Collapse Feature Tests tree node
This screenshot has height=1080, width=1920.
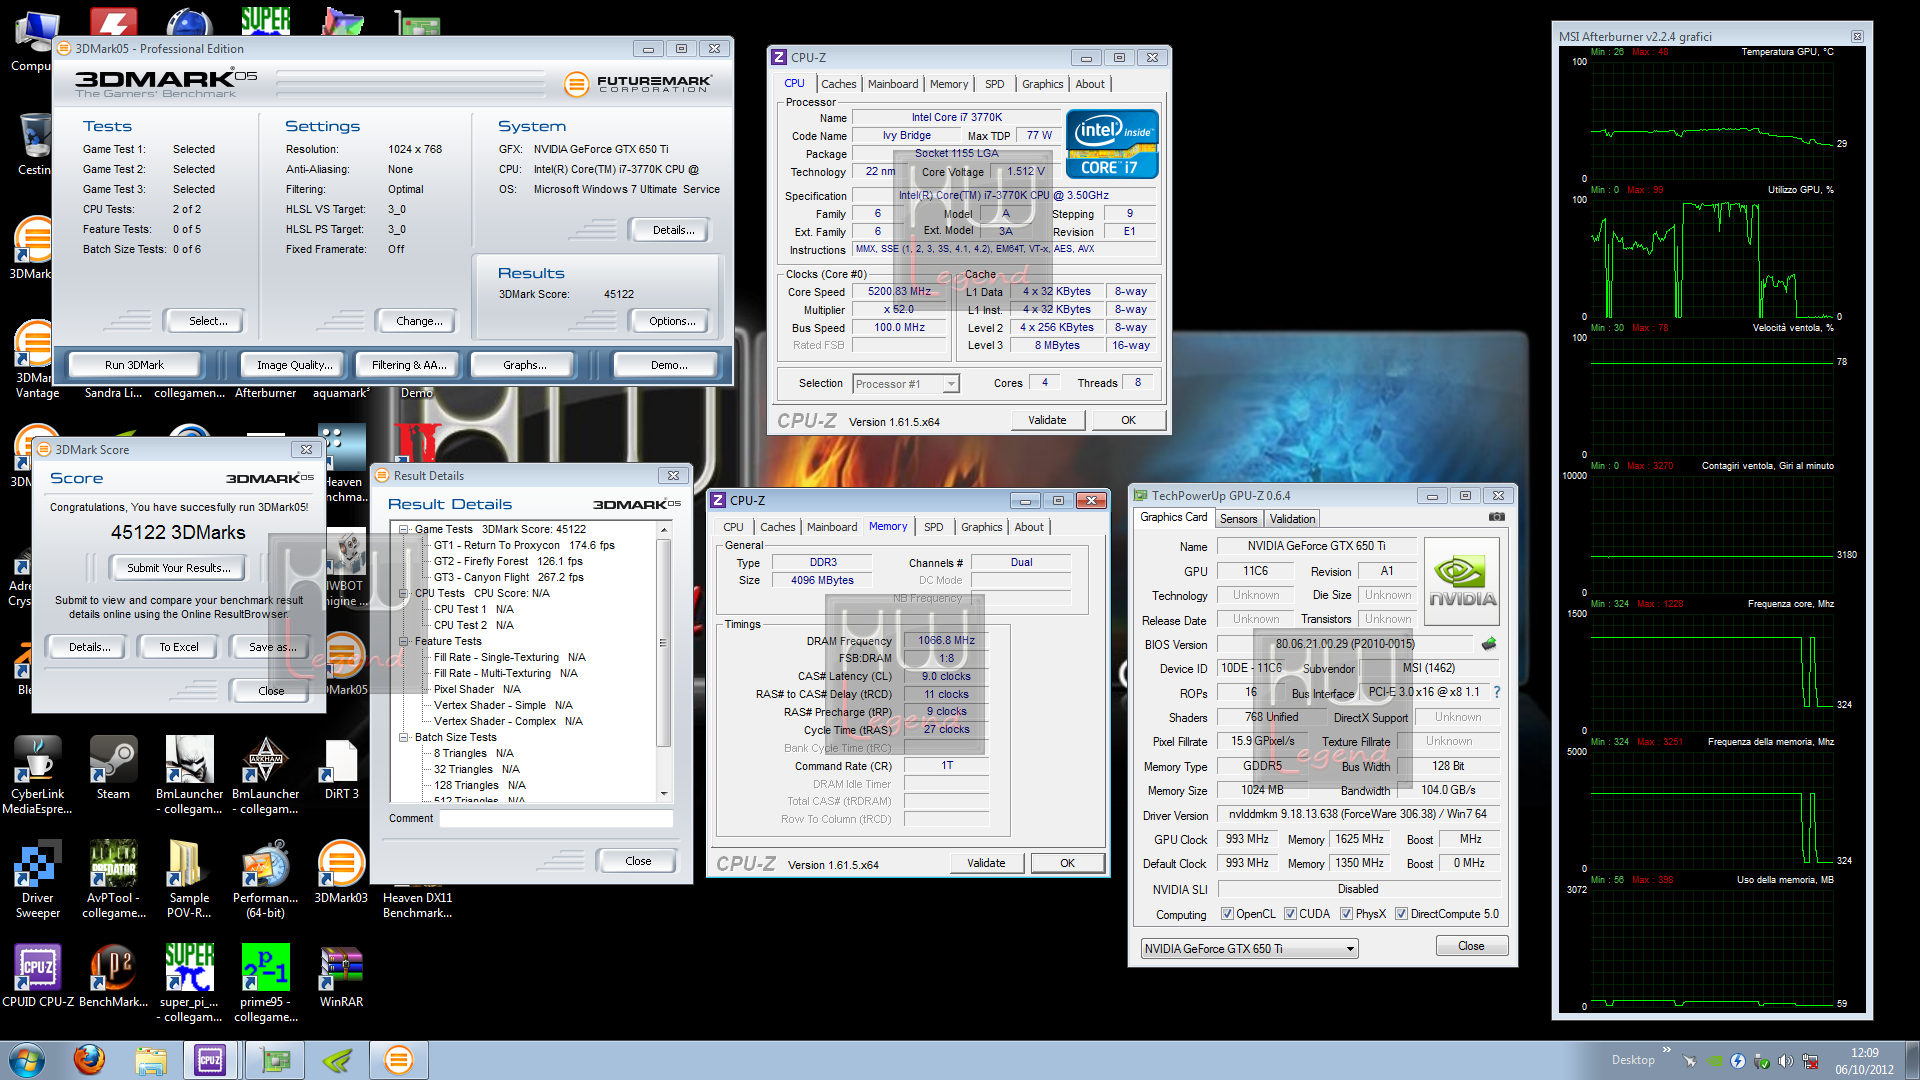404,641
